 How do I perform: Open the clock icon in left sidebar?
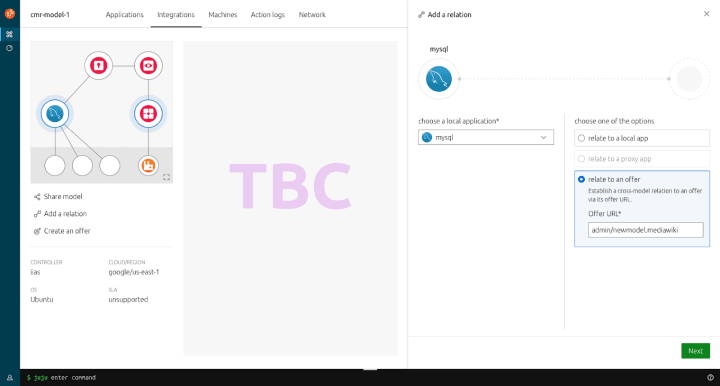tap(10, 48)
